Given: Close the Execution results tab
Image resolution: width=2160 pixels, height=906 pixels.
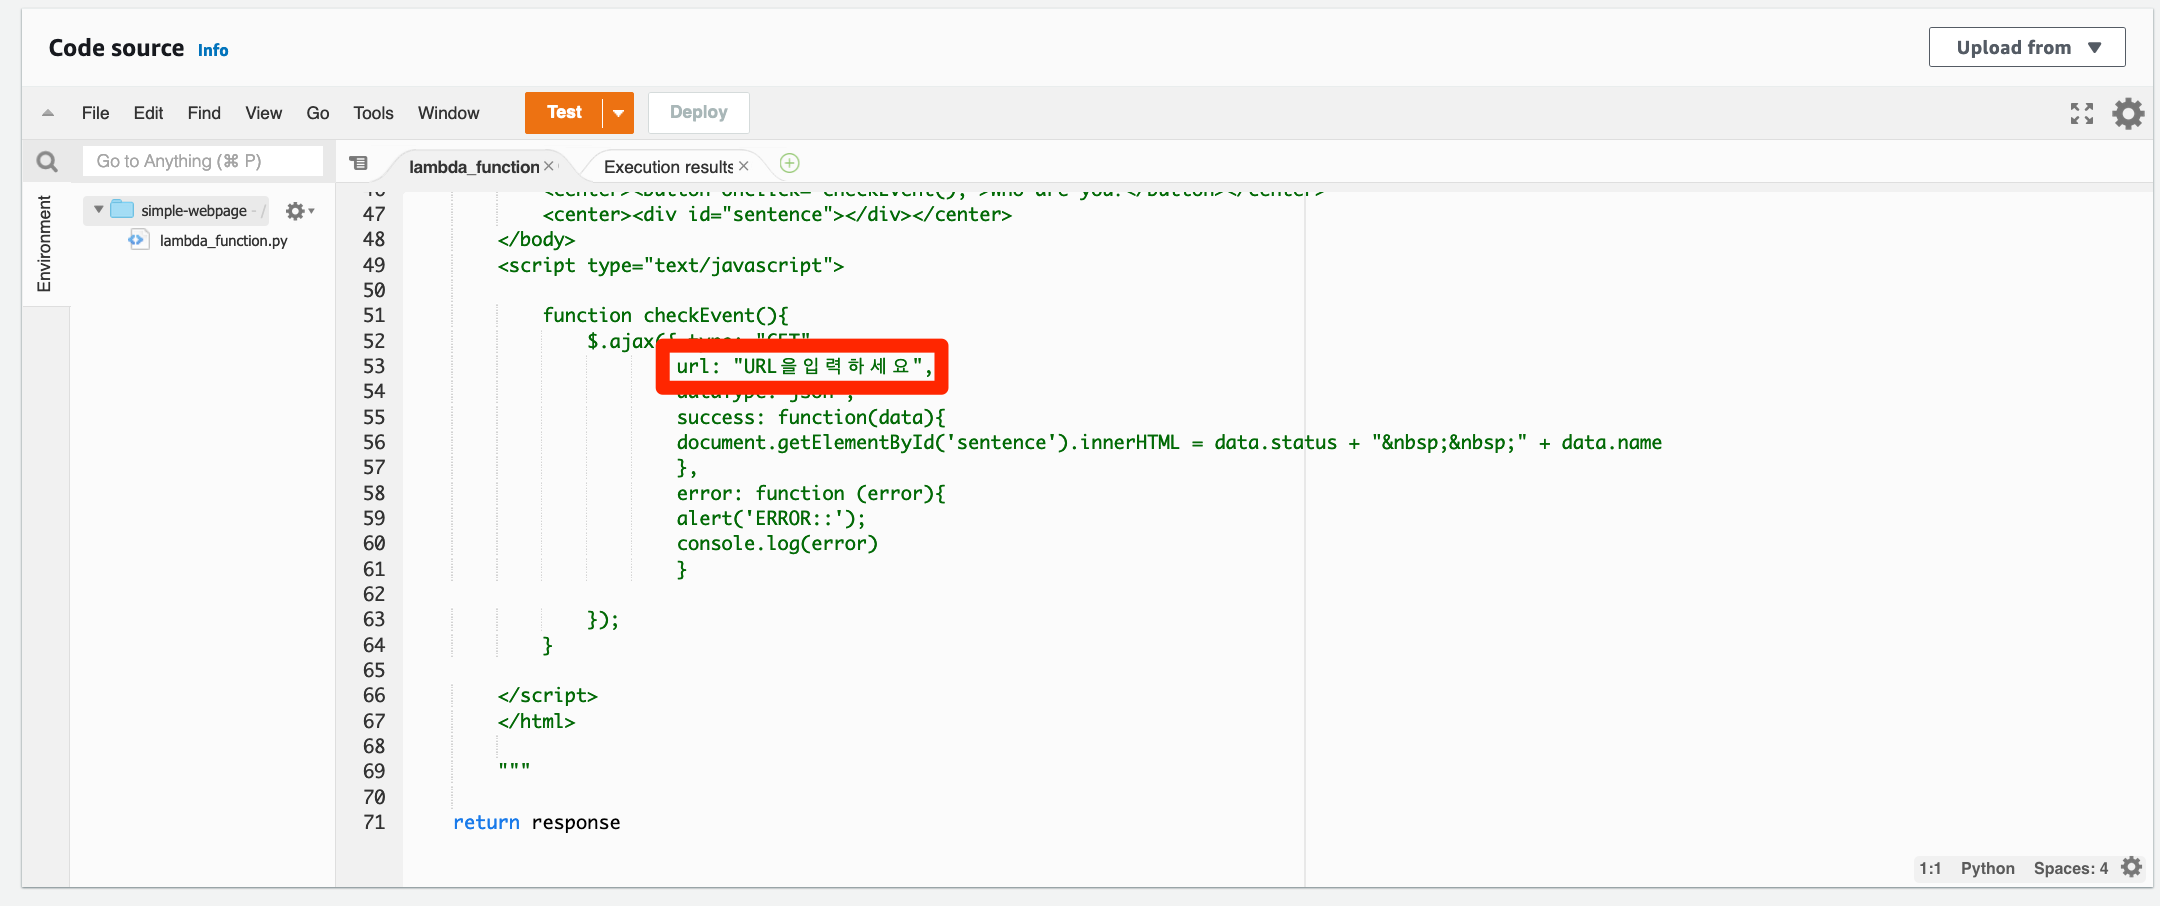Looking at the screenshot, I should point(744,166).
